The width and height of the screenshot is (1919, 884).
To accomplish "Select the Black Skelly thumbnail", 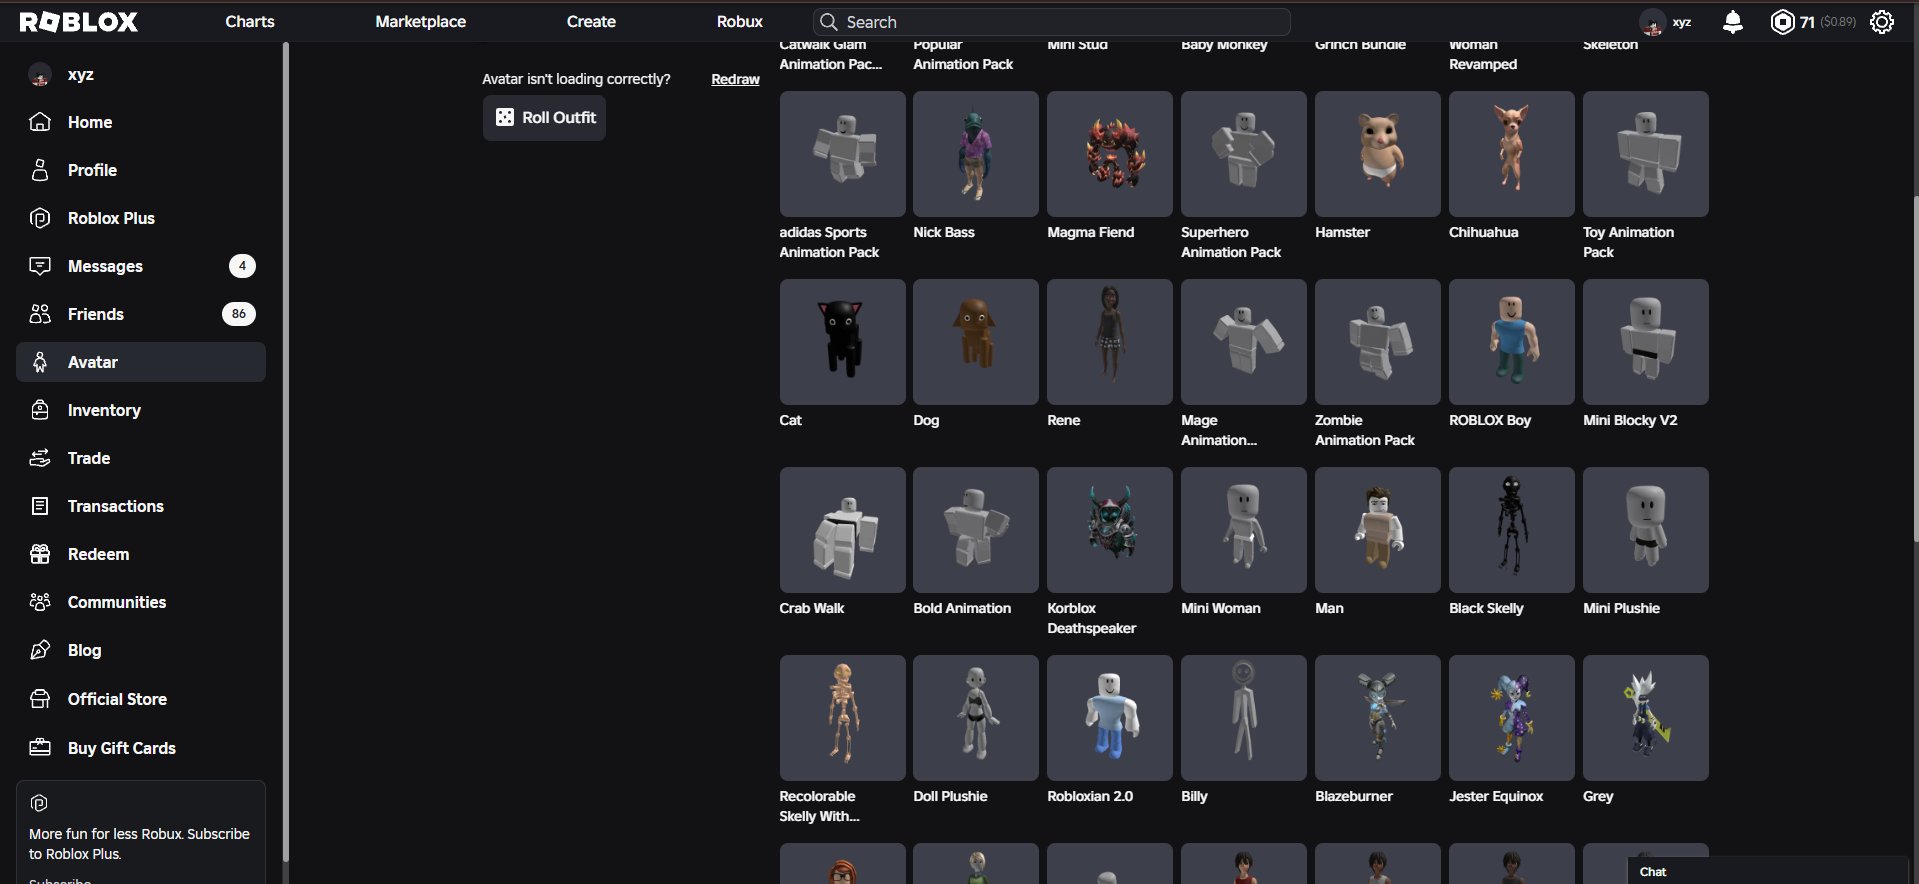I will [x=1512, y=530].
